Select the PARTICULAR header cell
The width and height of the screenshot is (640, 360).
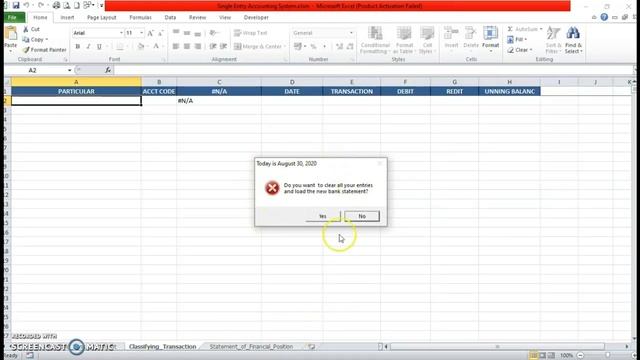[x=76, y=91]
